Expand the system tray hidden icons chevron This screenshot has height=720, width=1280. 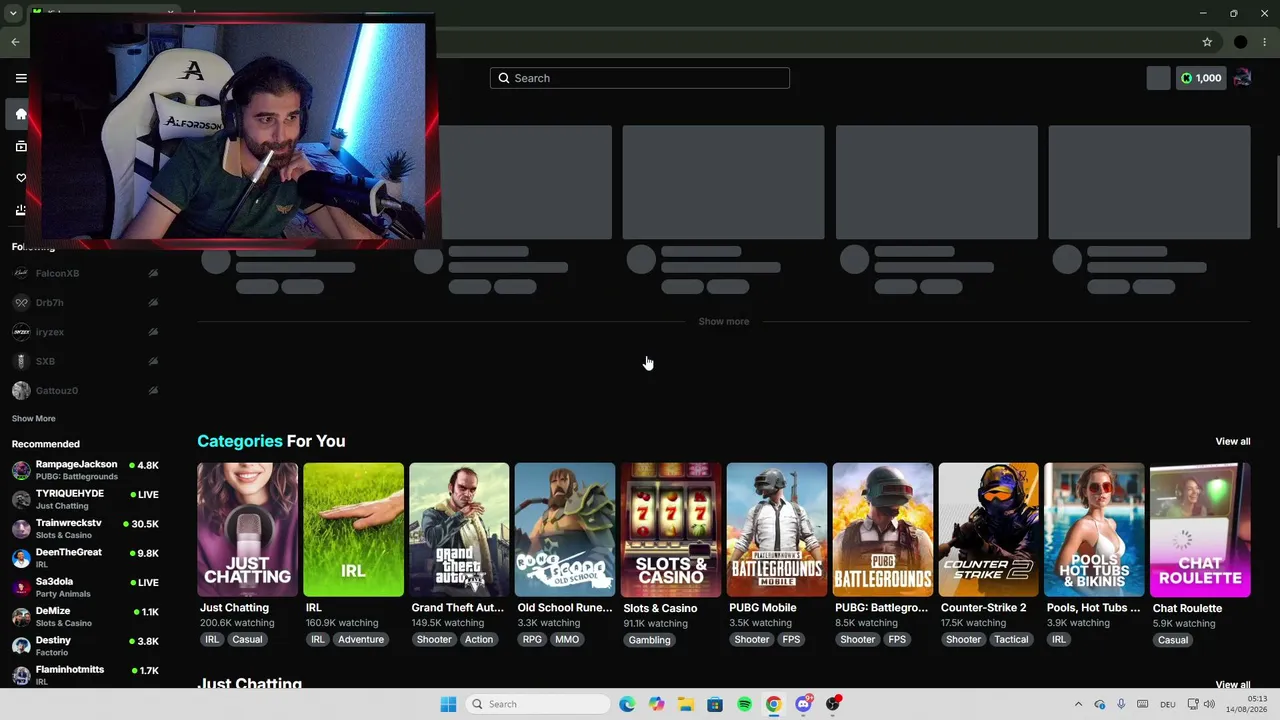click(x=1078, y=704)
